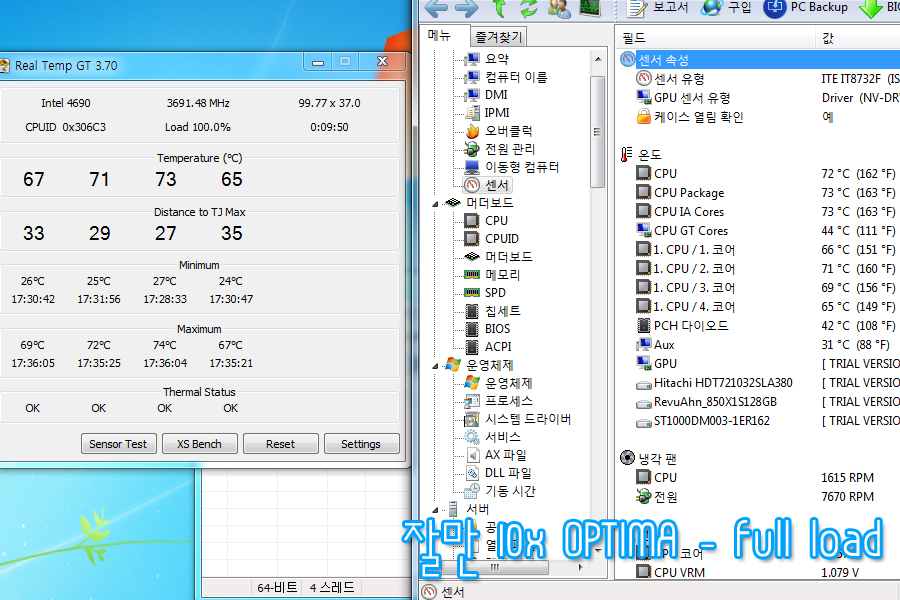Image resolution: width=900 pixels, height=600 pixels.
Task: Open the 메모리 tree entry
Action: click(x=492, y=275)
